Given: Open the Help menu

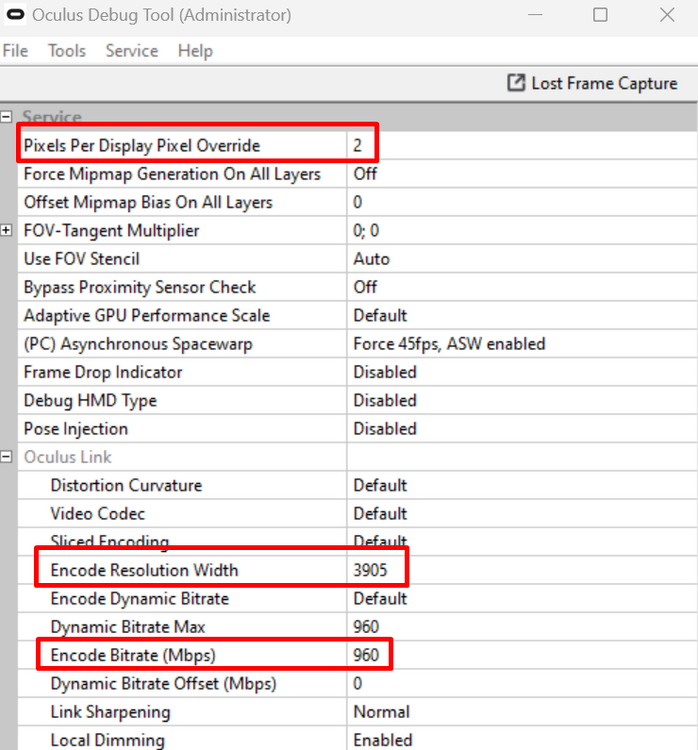Looking at the screenshot, I should [x=195, y=51].
